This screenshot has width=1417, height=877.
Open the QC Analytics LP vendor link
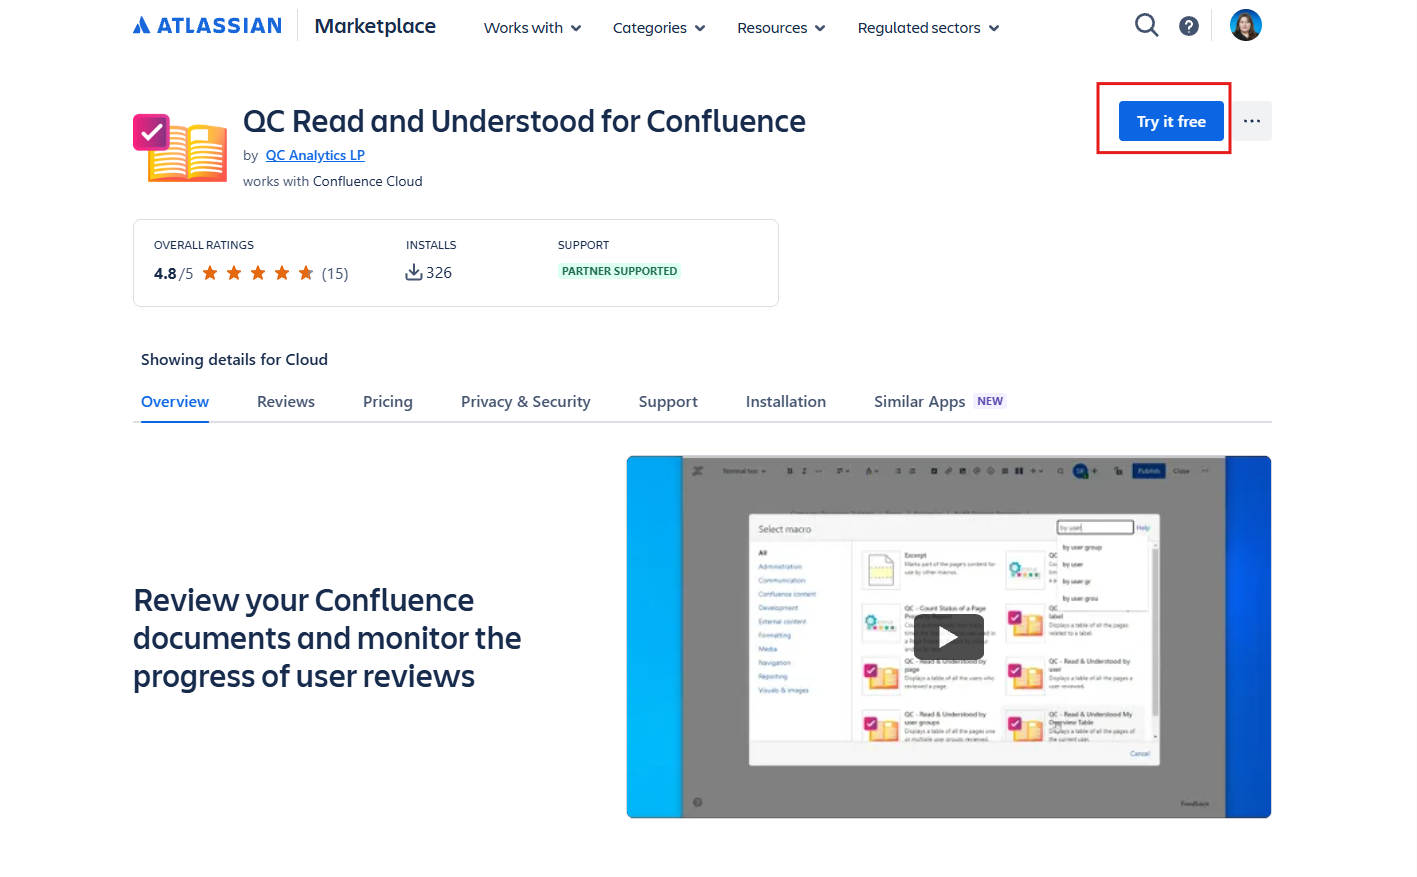[315, 155]
